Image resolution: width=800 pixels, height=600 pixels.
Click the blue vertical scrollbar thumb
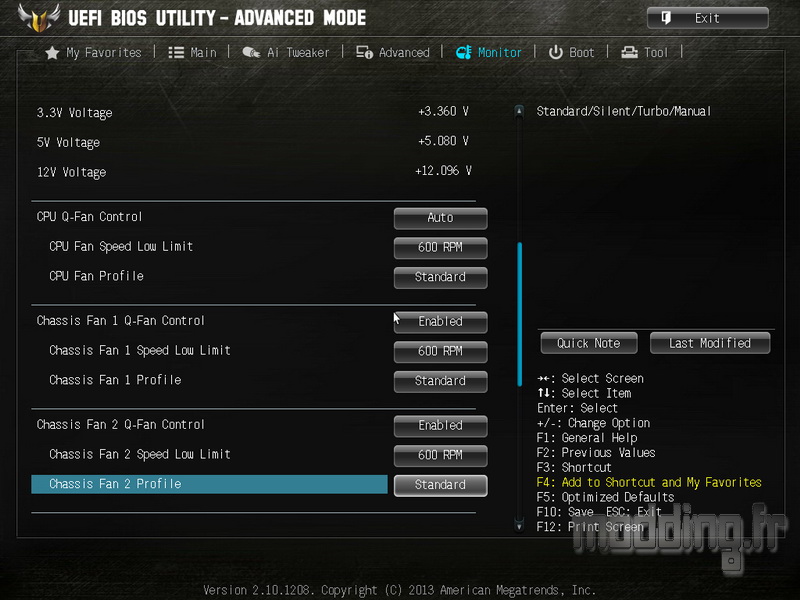[x=519, y=314]
